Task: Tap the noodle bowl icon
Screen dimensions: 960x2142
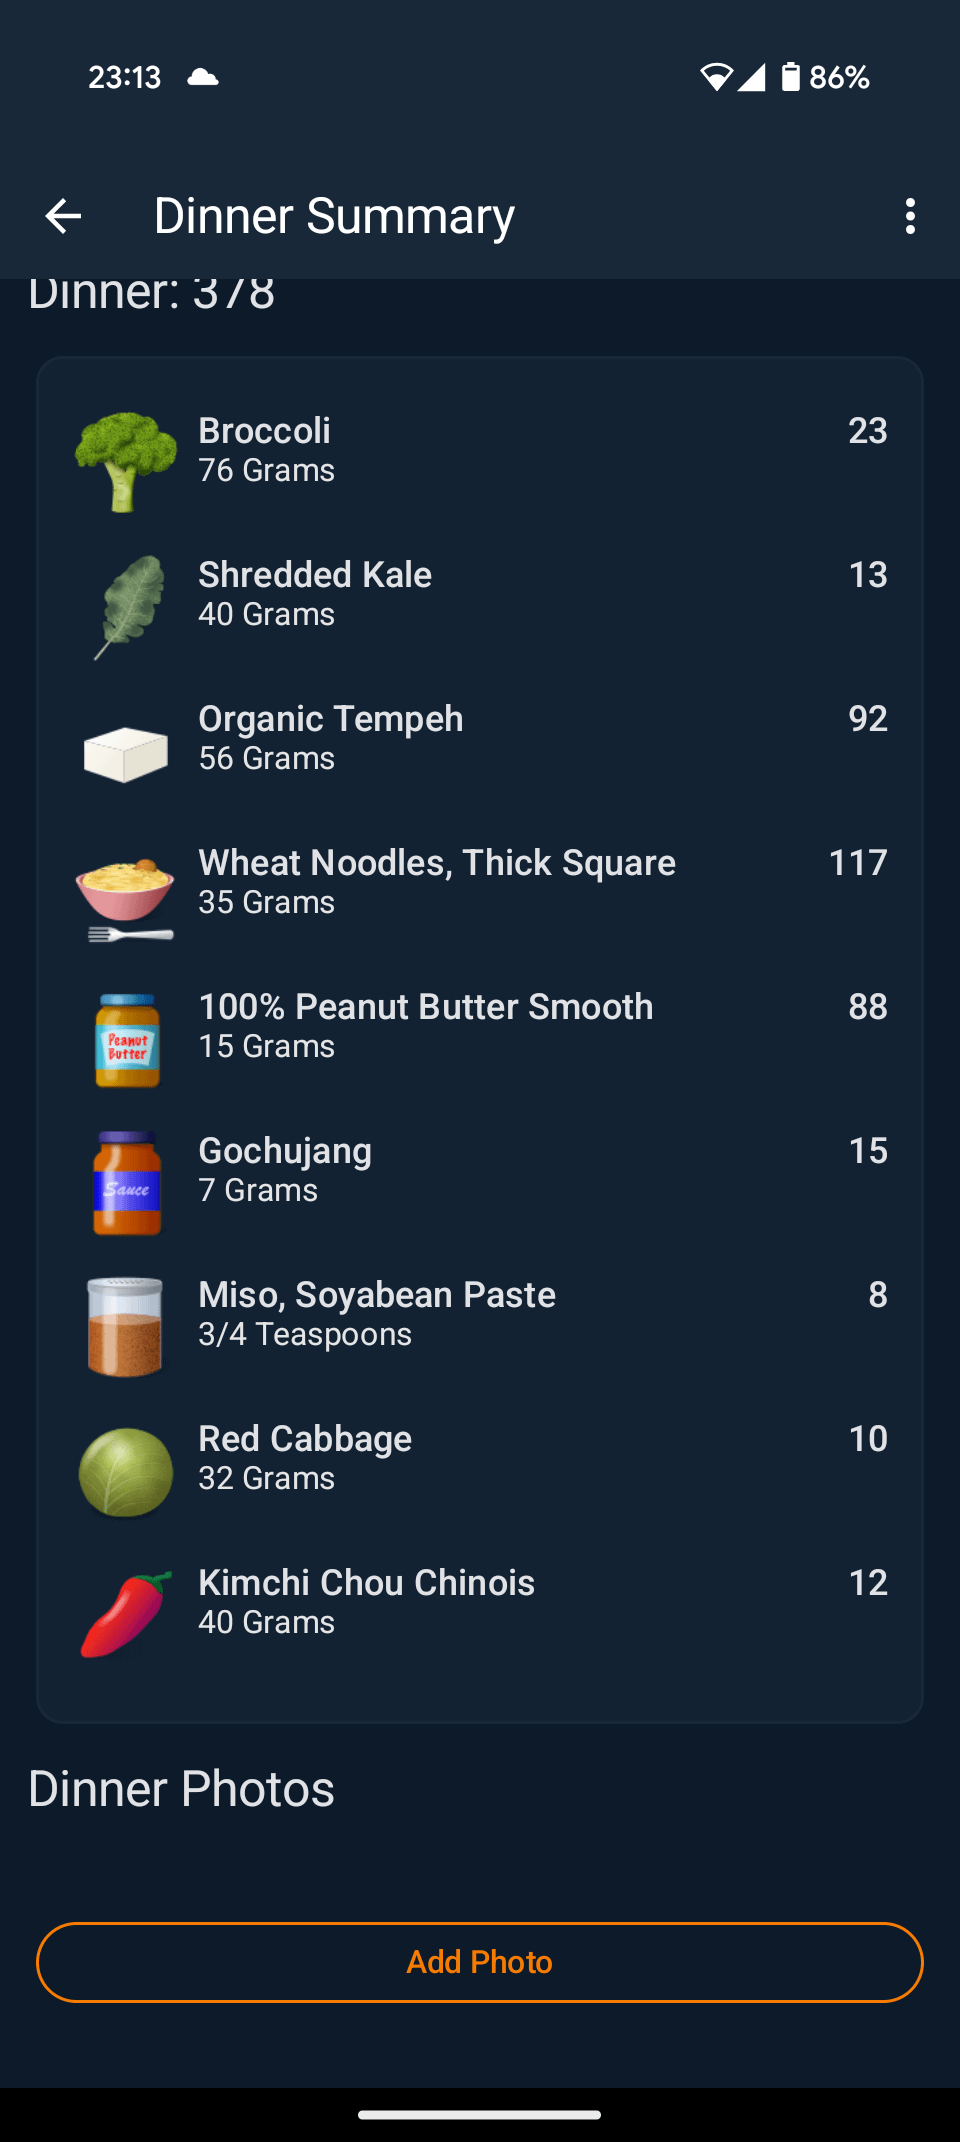Action: point(125,897)
